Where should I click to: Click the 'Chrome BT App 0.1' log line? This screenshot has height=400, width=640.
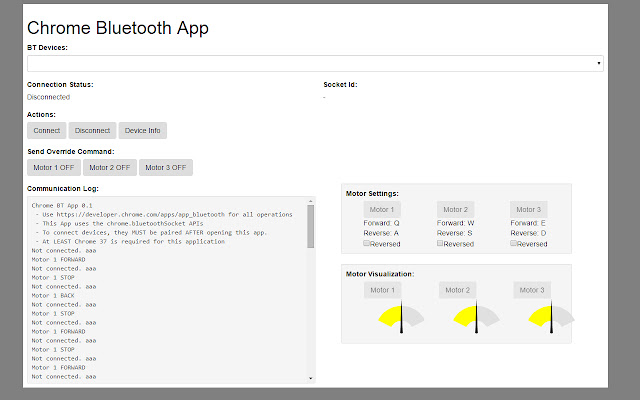click(62, 205)
